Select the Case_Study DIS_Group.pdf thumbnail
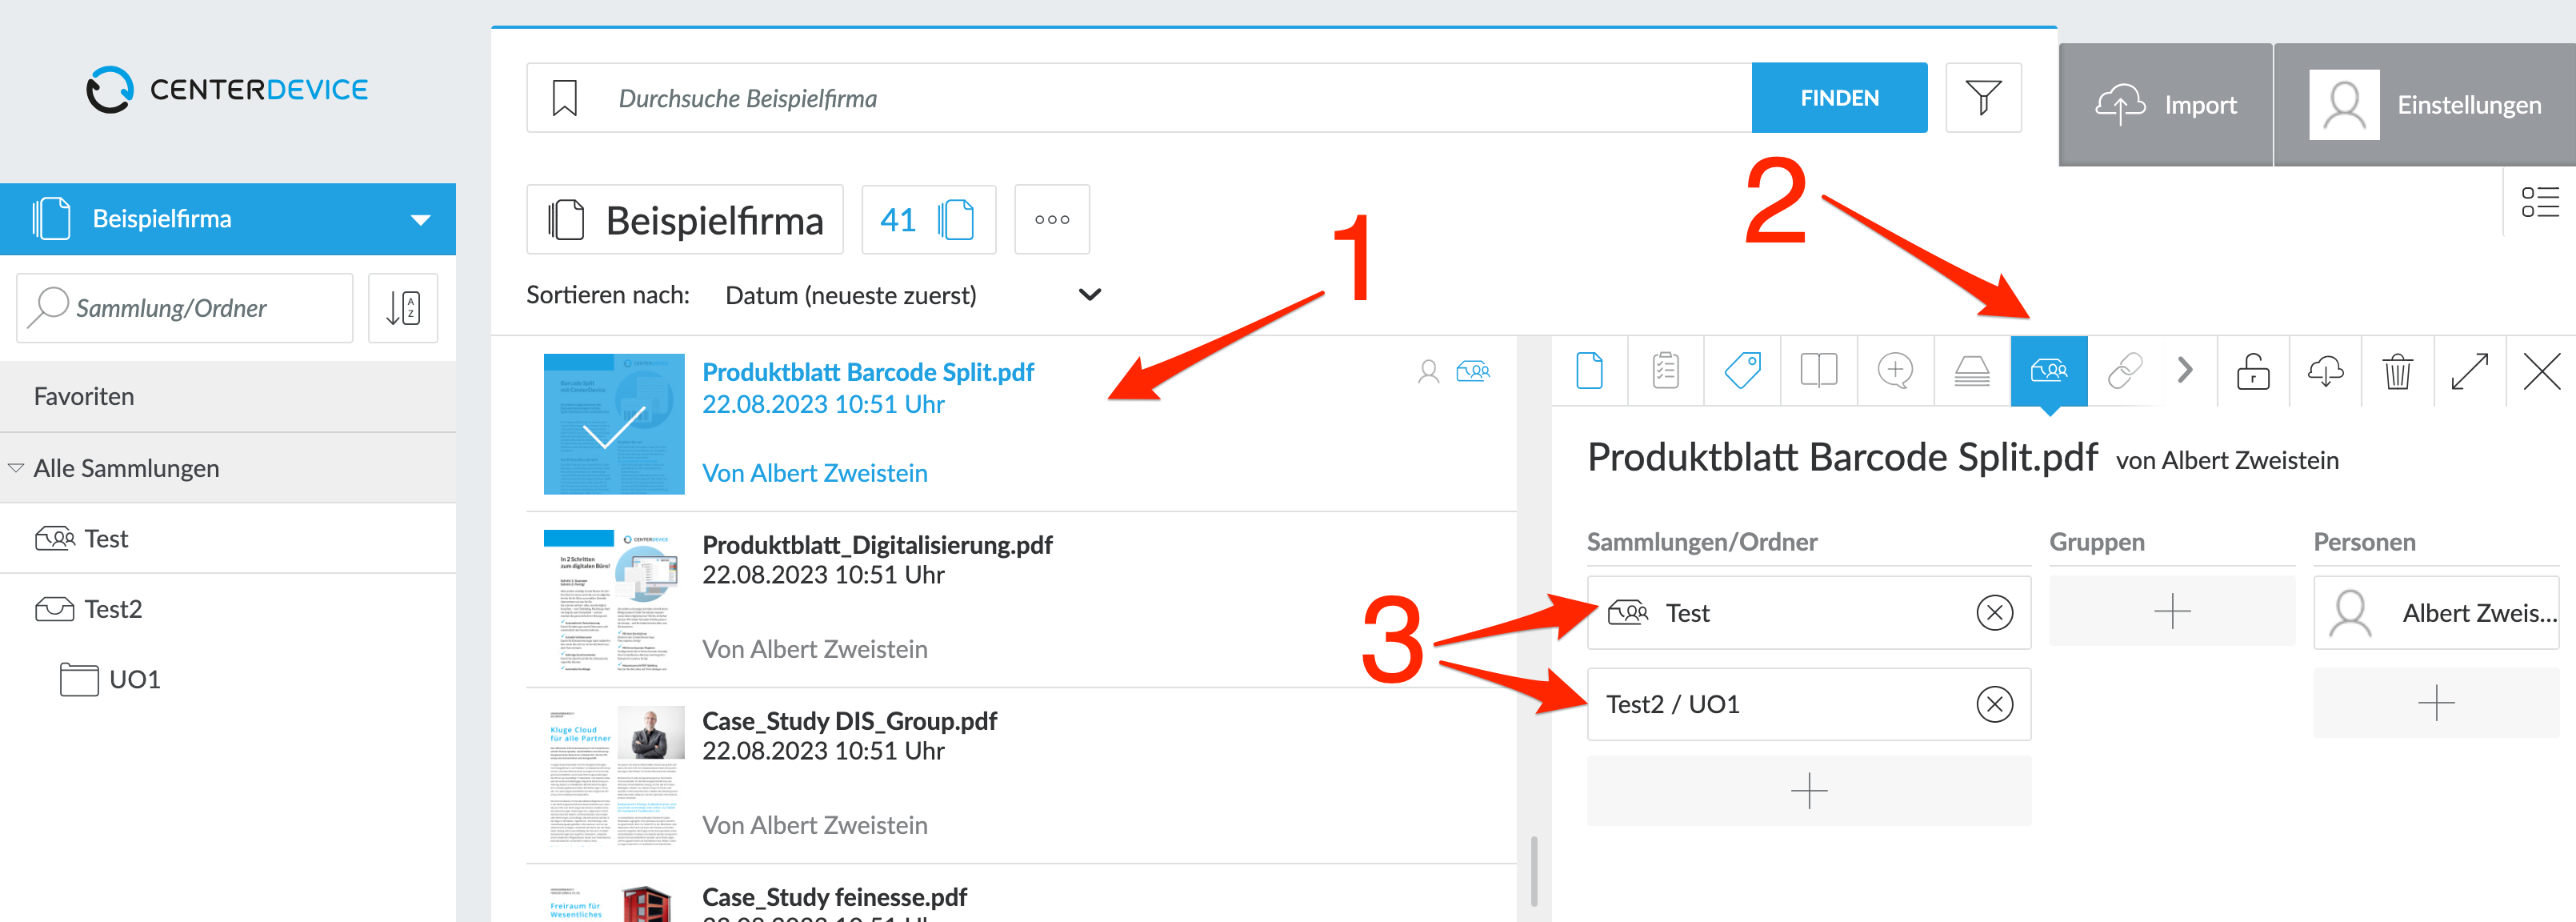 pos(614,777)
